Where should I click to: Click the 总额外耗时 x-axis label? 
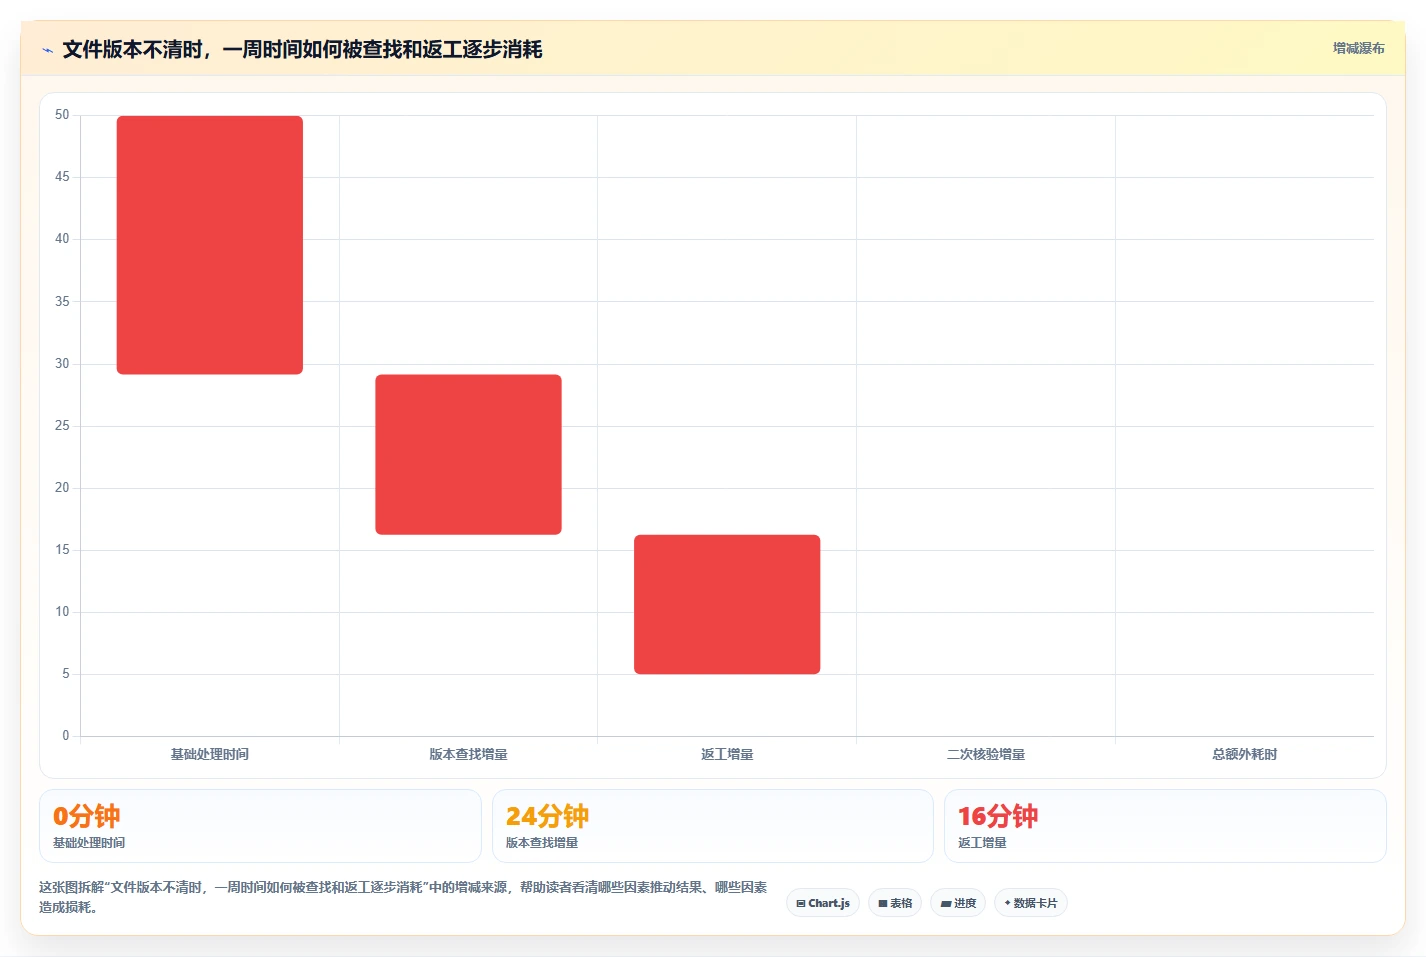1244,754
